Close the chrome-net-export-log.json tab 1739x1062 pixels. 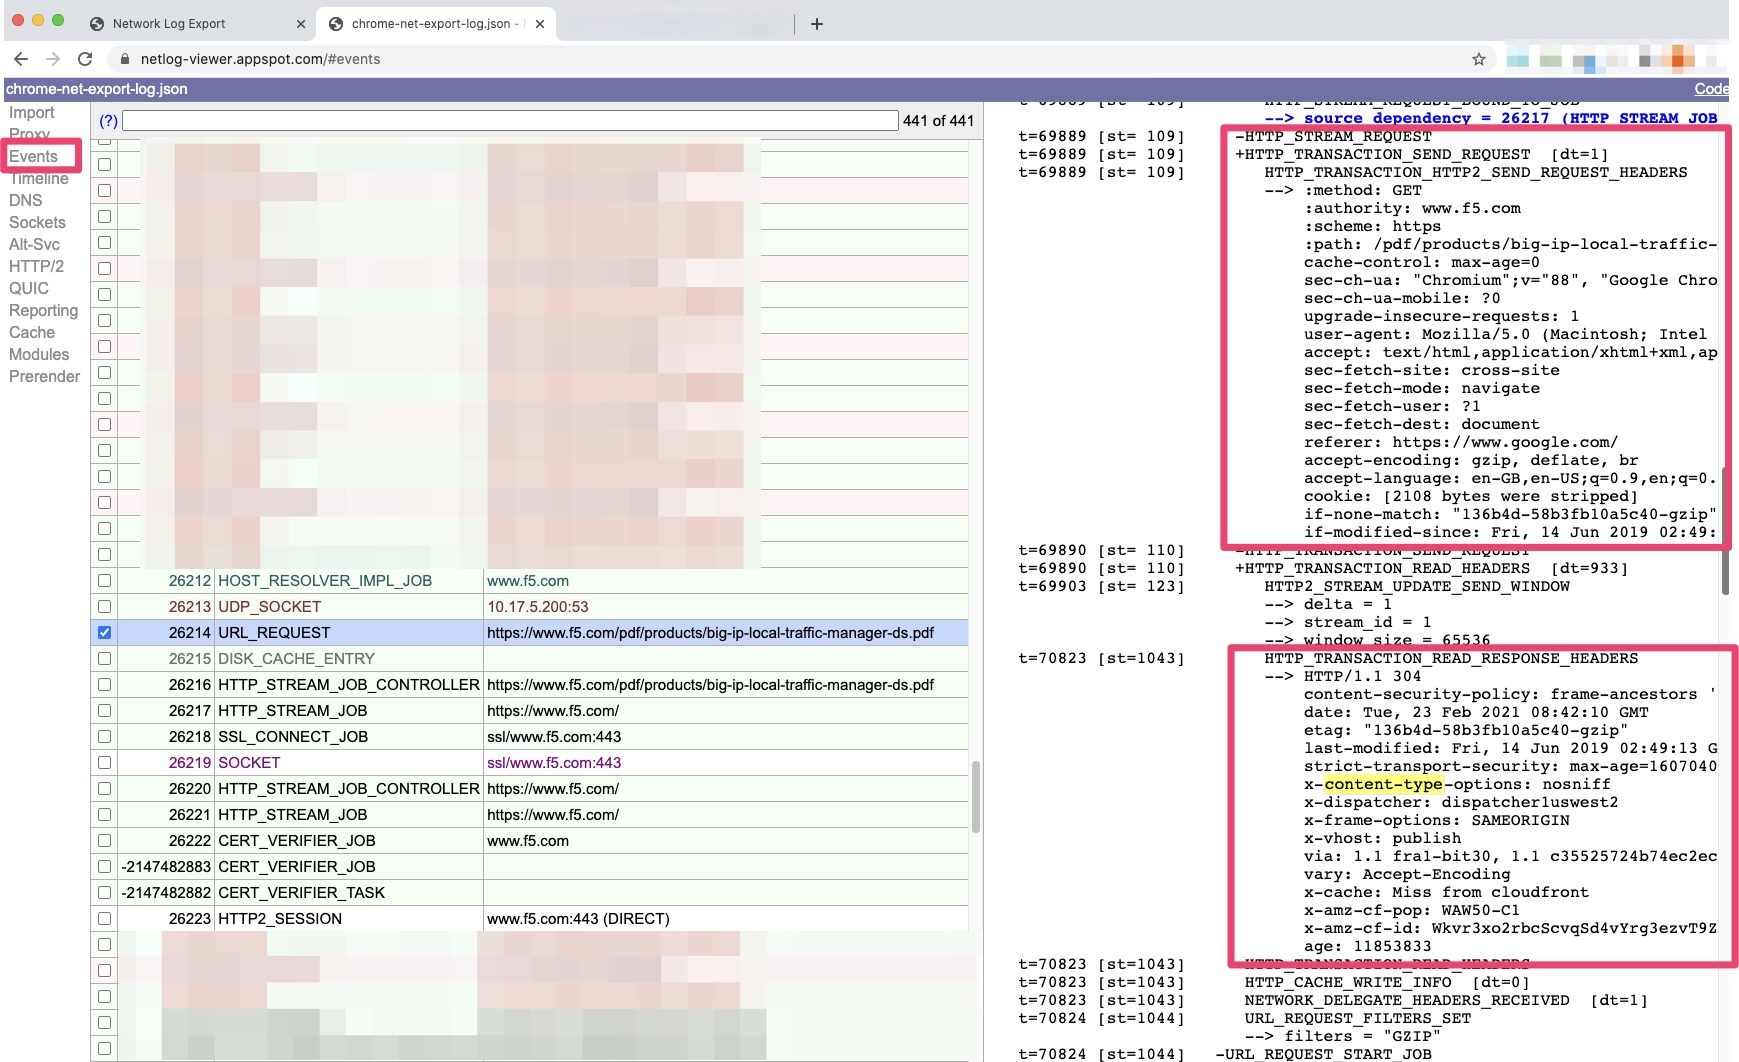point(540,24)
